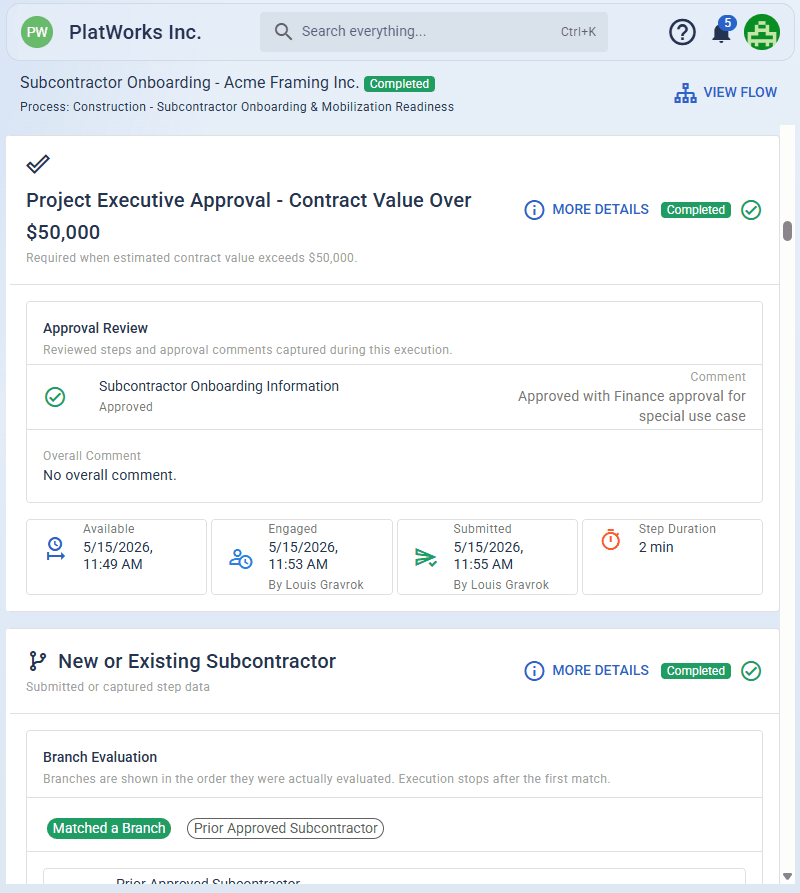Click the double checkmark approval step icon

tap(38, 164)
